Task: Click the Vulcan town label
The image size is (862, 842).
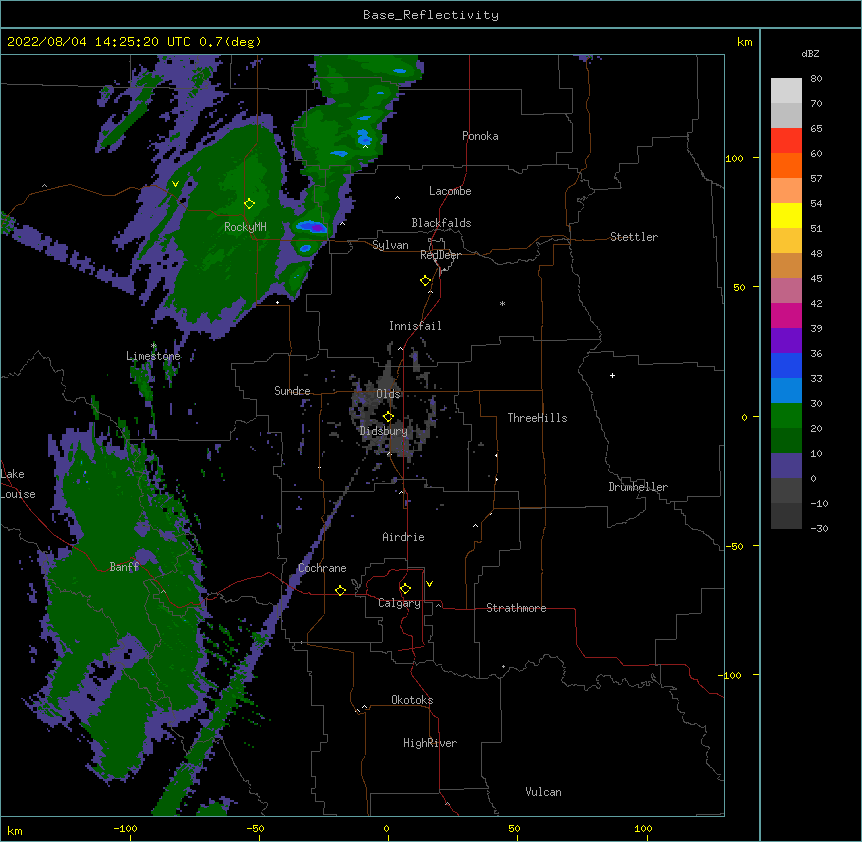Action: [543, 792]
